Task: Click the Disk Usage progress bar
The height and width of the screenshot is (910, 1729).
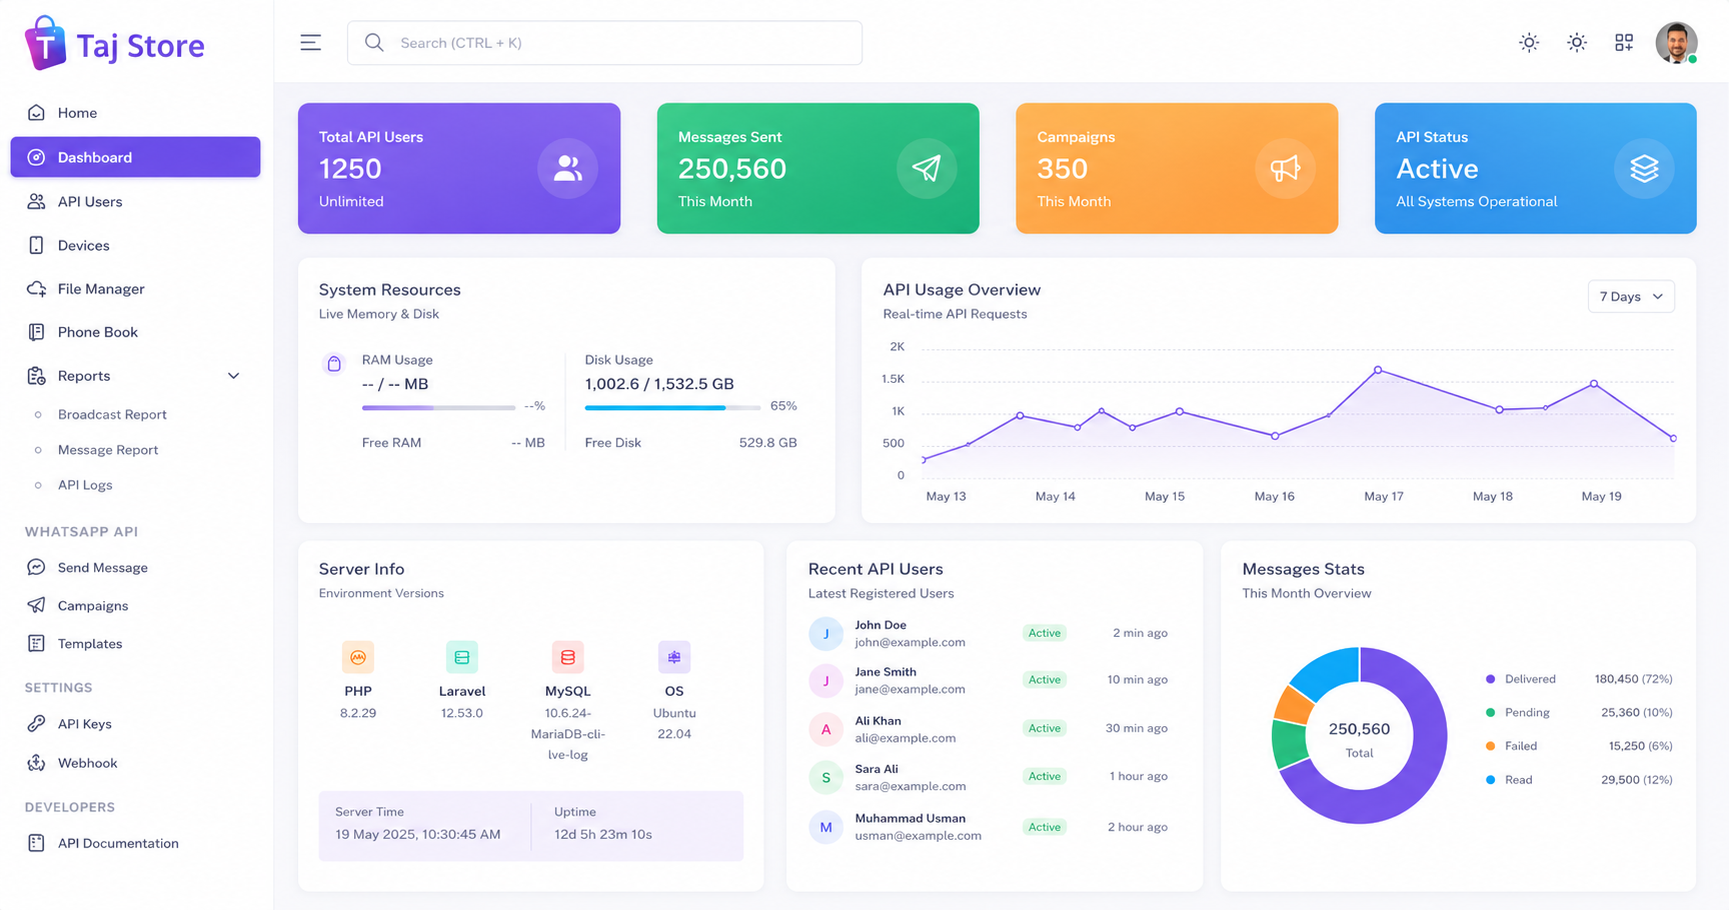Action: click(x=673, y=407)
